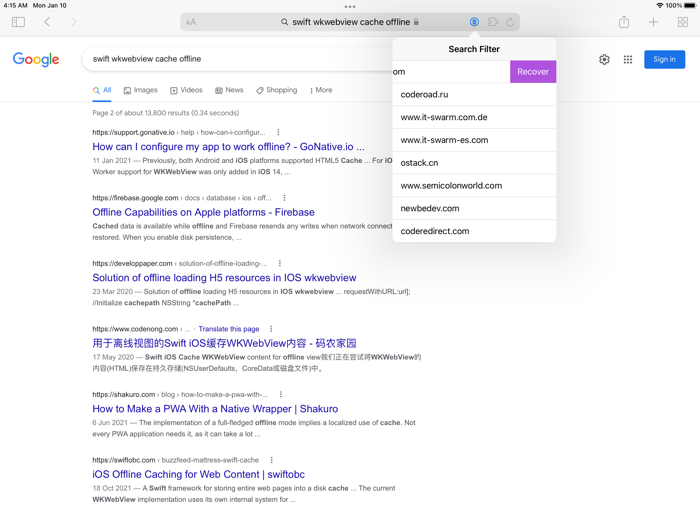The image size is (700, 525).
Task: Click Translate this page link
Action: (x=229, y=329)
